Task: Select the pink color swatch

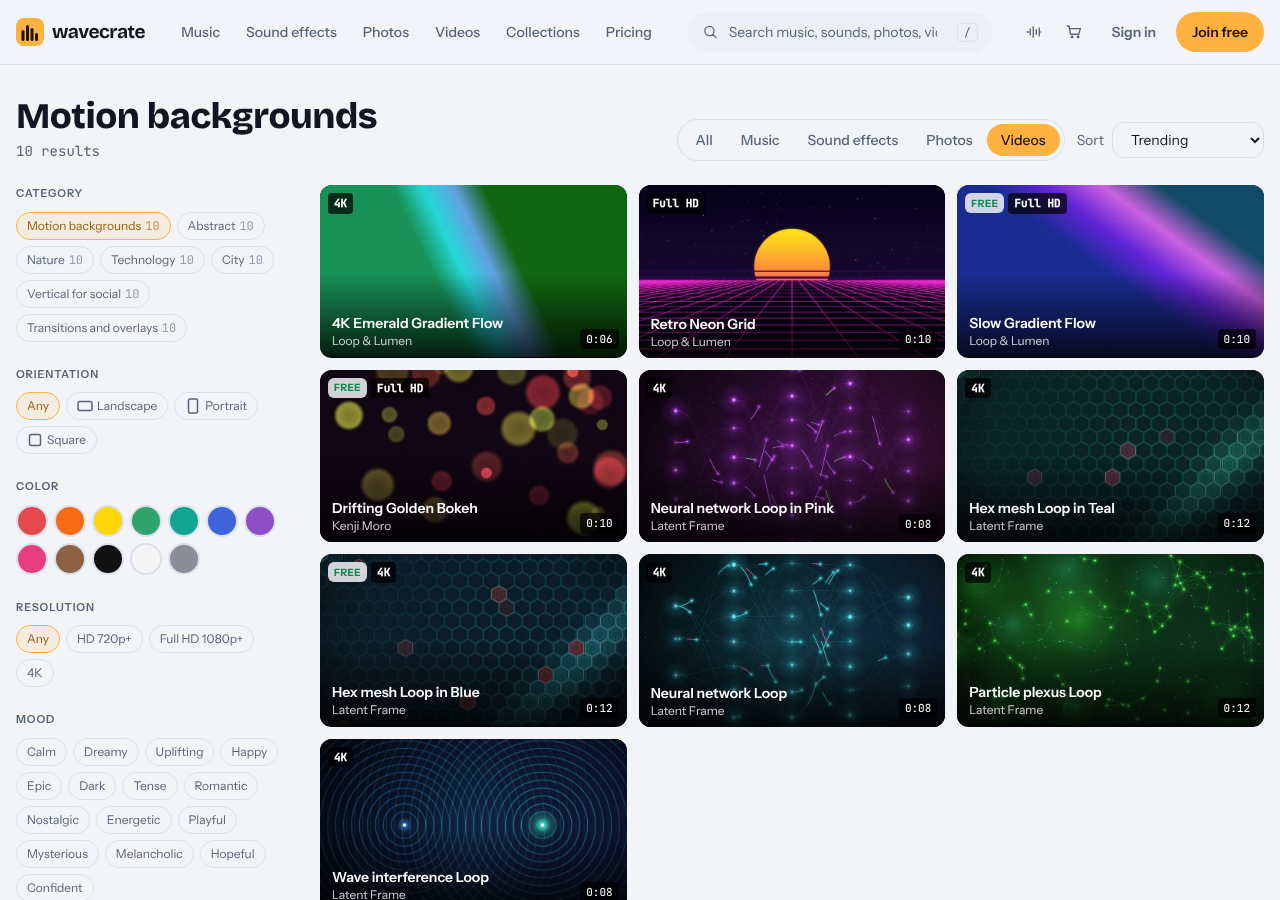Action: [x=32, y=559]
